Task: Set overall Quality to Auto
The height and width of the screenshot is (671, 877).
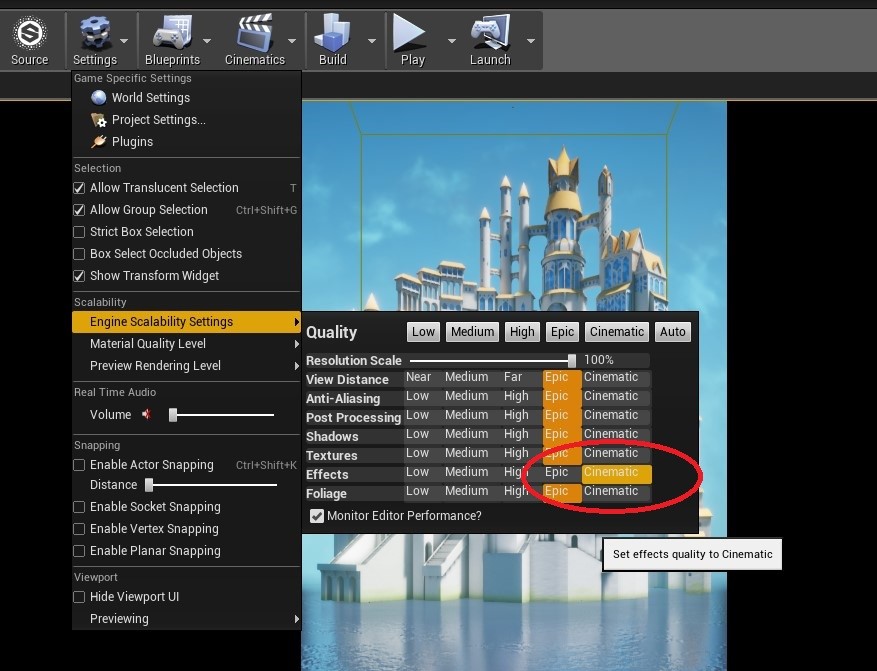Action: [x=672, y=332]
